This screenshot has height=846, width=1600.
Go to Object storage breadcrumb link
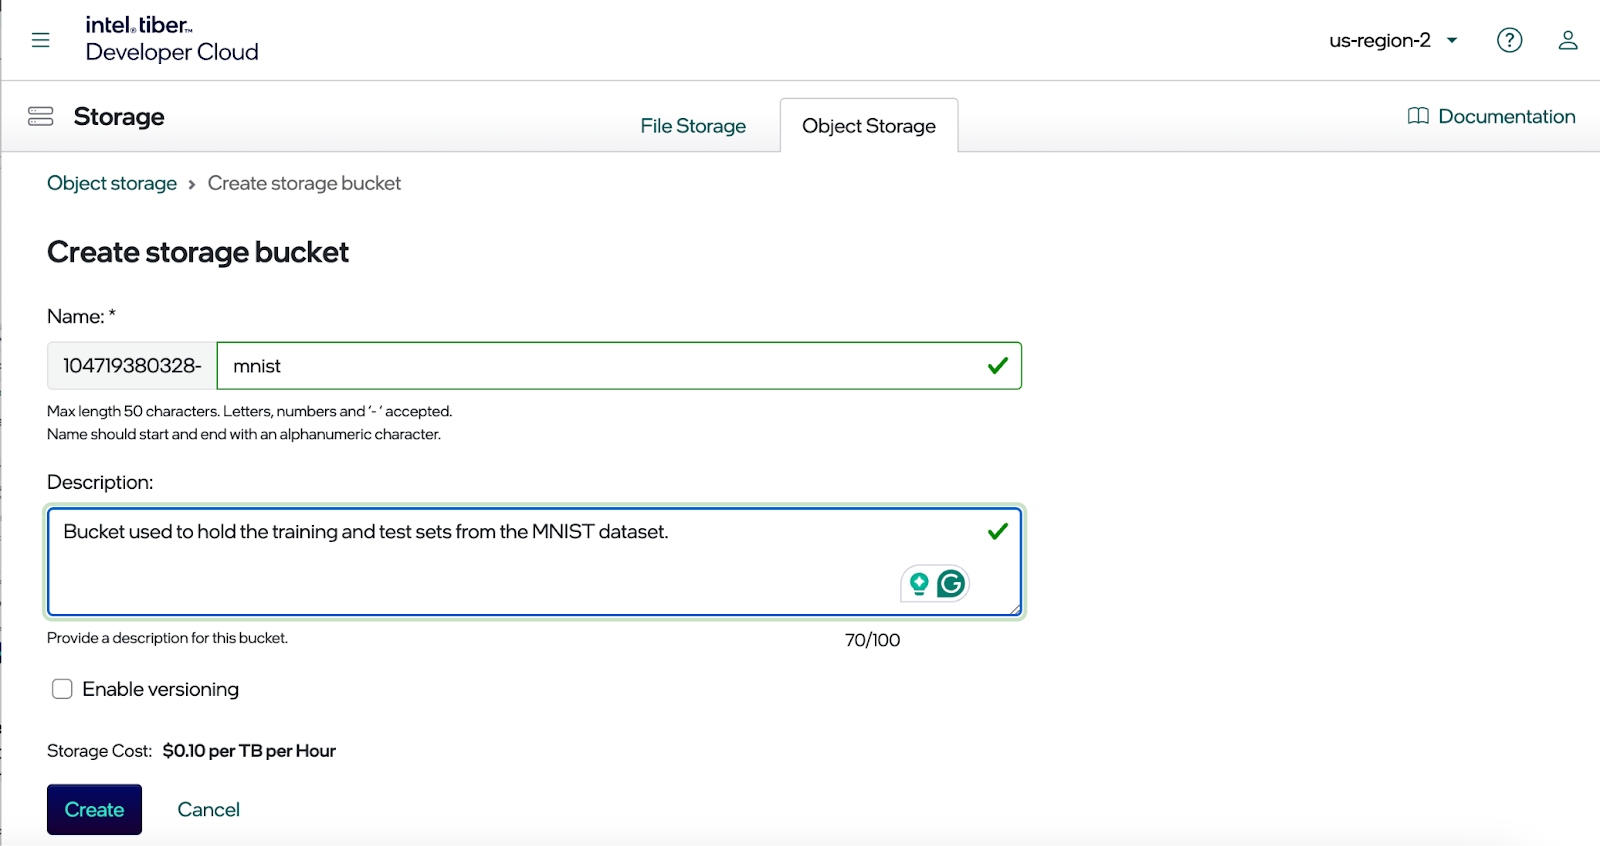pos(112,183)
